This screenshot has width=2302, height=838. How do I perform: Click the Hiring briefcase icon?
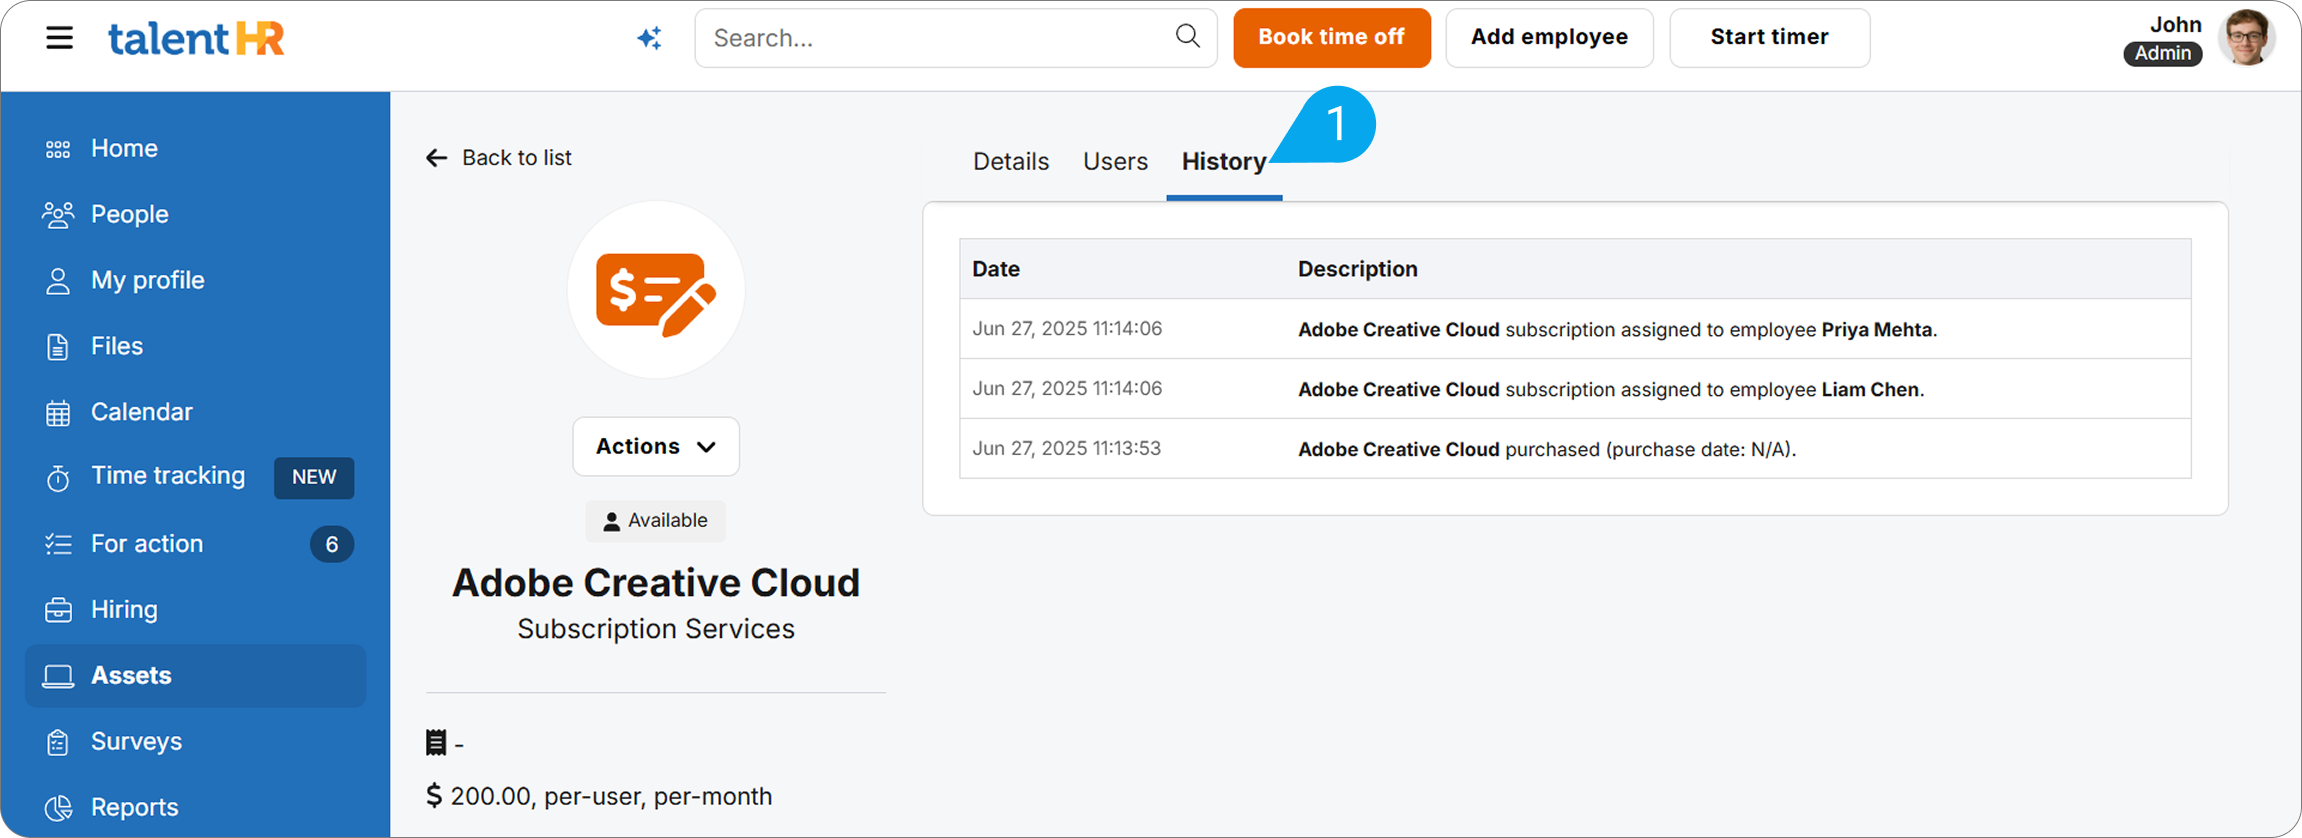pos(58,610)
